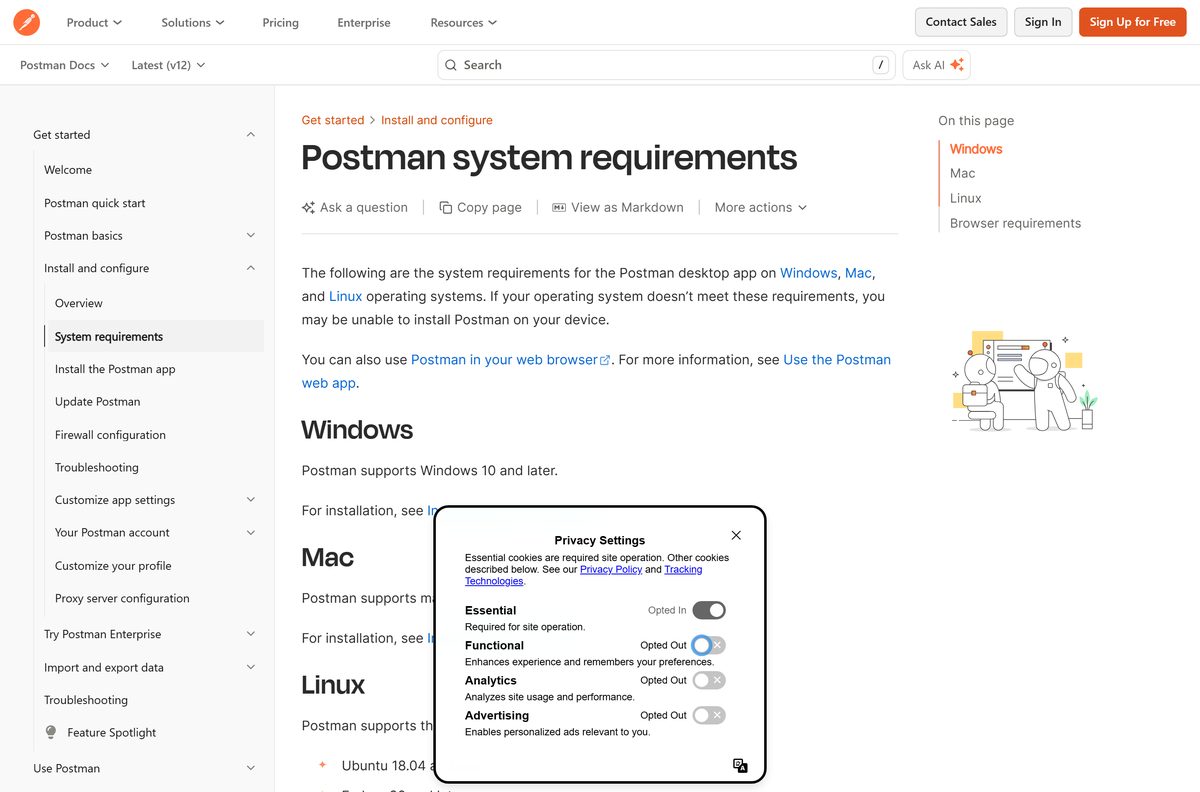Select Install the Postman app
The image size is (1200, 792).
point(115,369)
